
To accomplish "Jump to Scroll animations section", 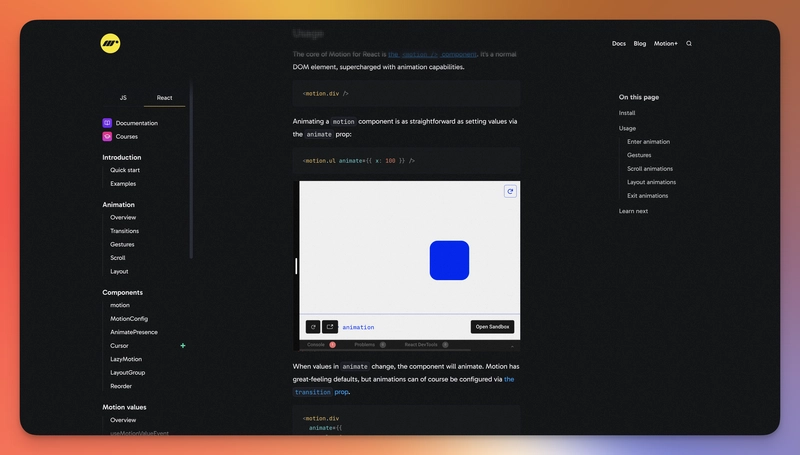I will pos(650,169).
